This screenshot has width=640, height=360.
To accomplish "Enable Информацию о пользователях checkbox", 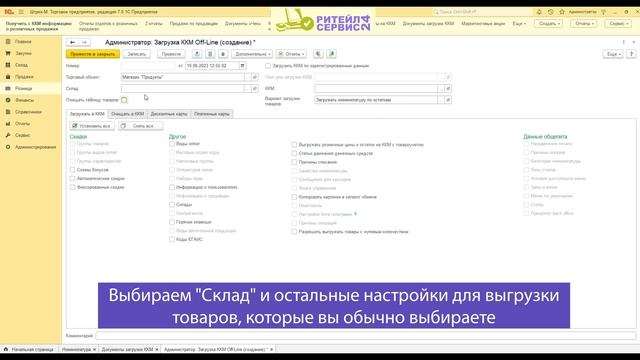I will 172,187.
